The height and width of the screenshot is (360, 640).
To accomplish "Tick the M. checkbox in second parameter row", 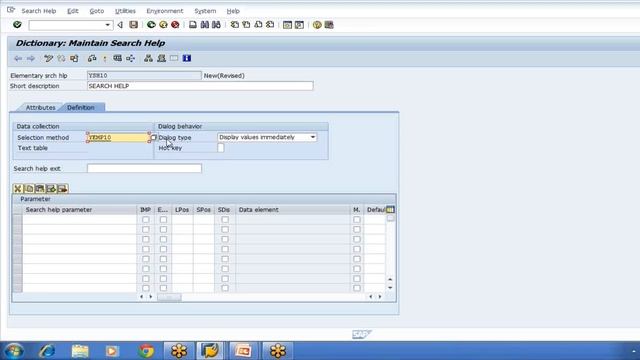I will pos(357,229).
